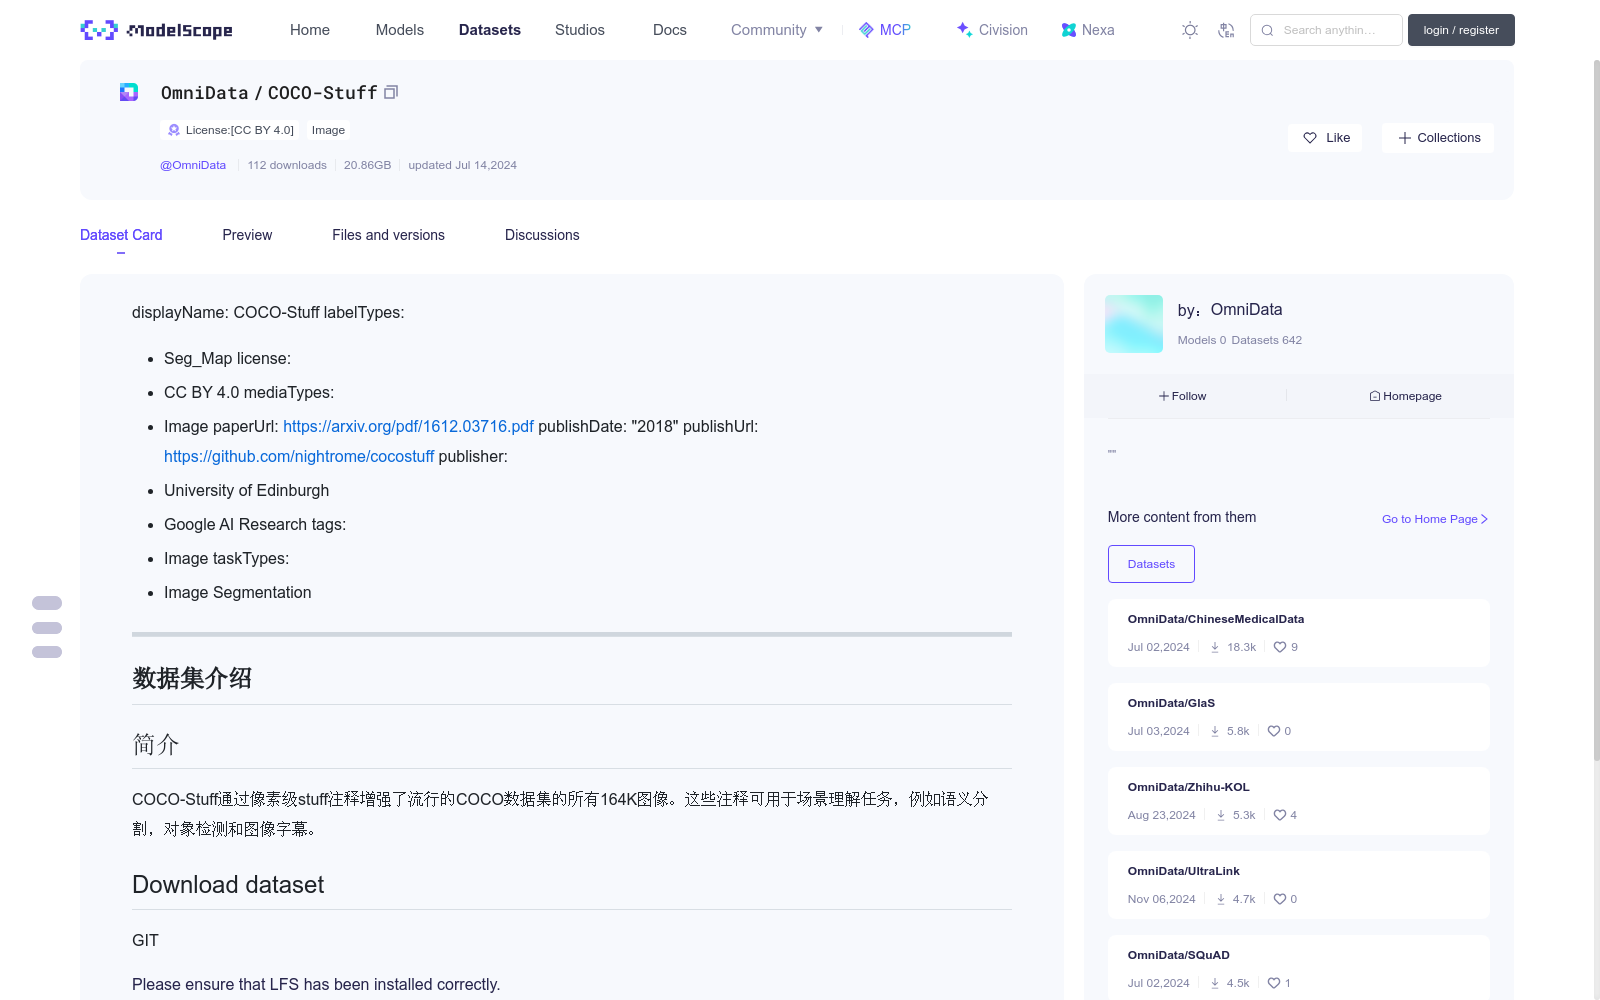The height and width of the screenshot is (1000, 1600).
Task: Click the OmniData author avatar thumbnail
Action: tap(1134, 324)
